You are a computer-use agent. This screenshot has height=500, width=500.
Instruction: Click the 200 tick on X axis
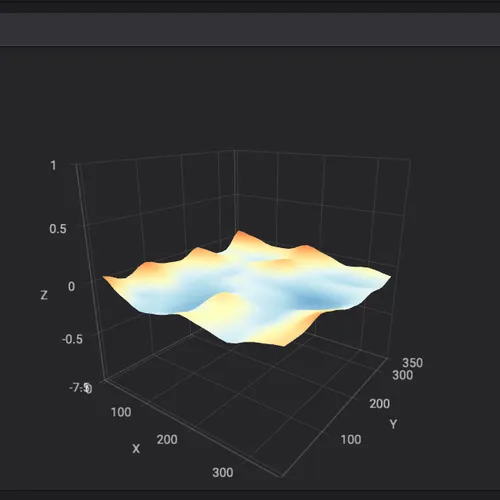click(x=167, y=440)
